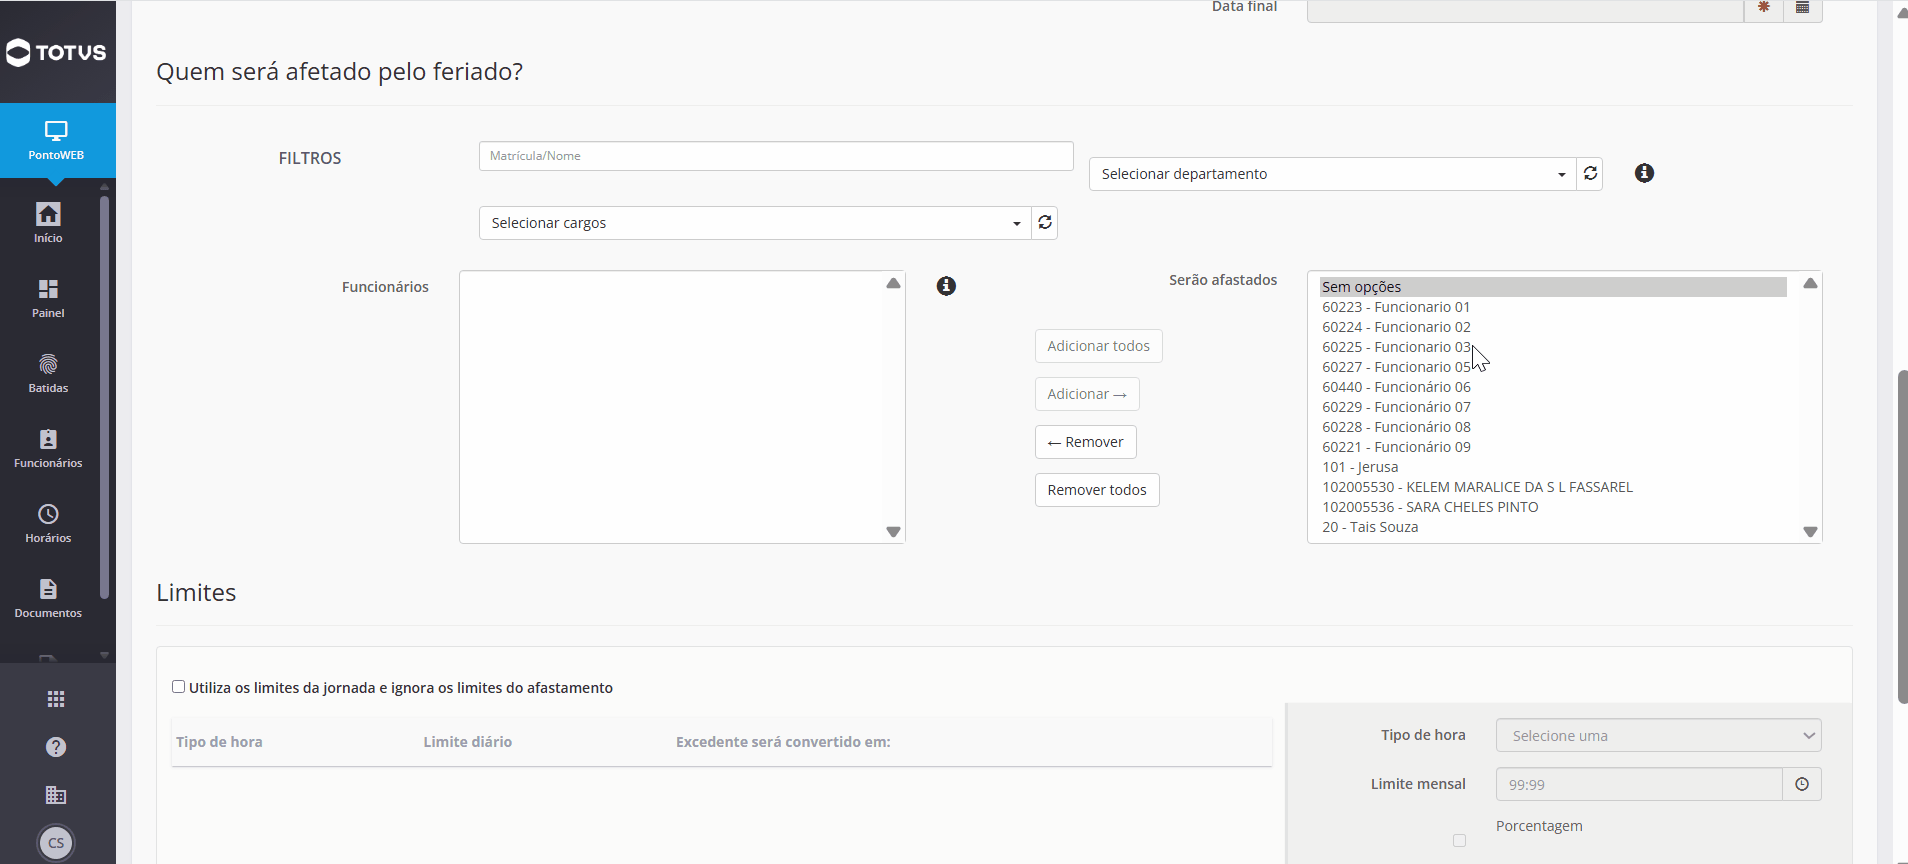Select '60224 - Funcionario 02' entry

(x=1553, y=327)
